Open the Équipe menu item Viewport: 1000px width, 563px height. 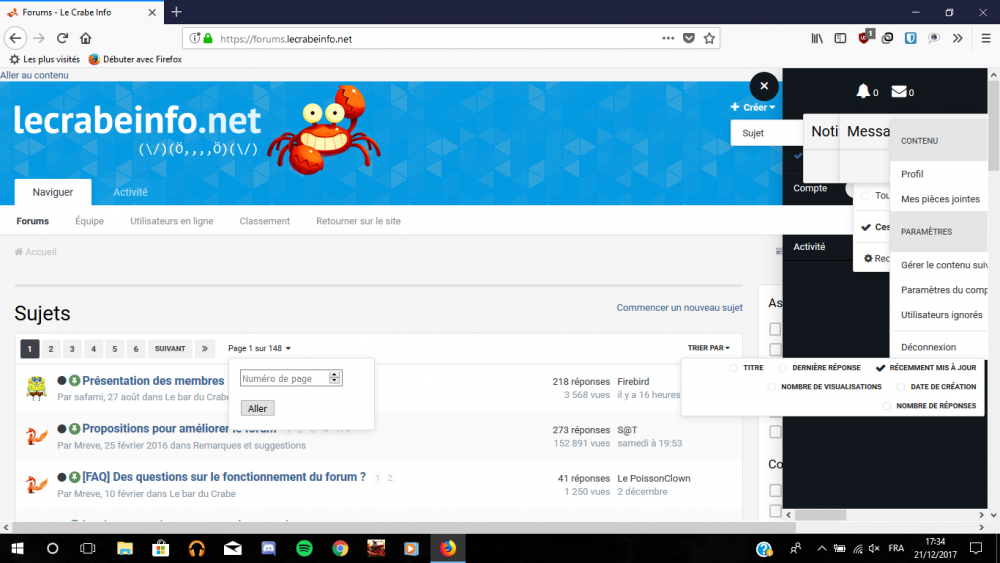click(x=89, y=221)
